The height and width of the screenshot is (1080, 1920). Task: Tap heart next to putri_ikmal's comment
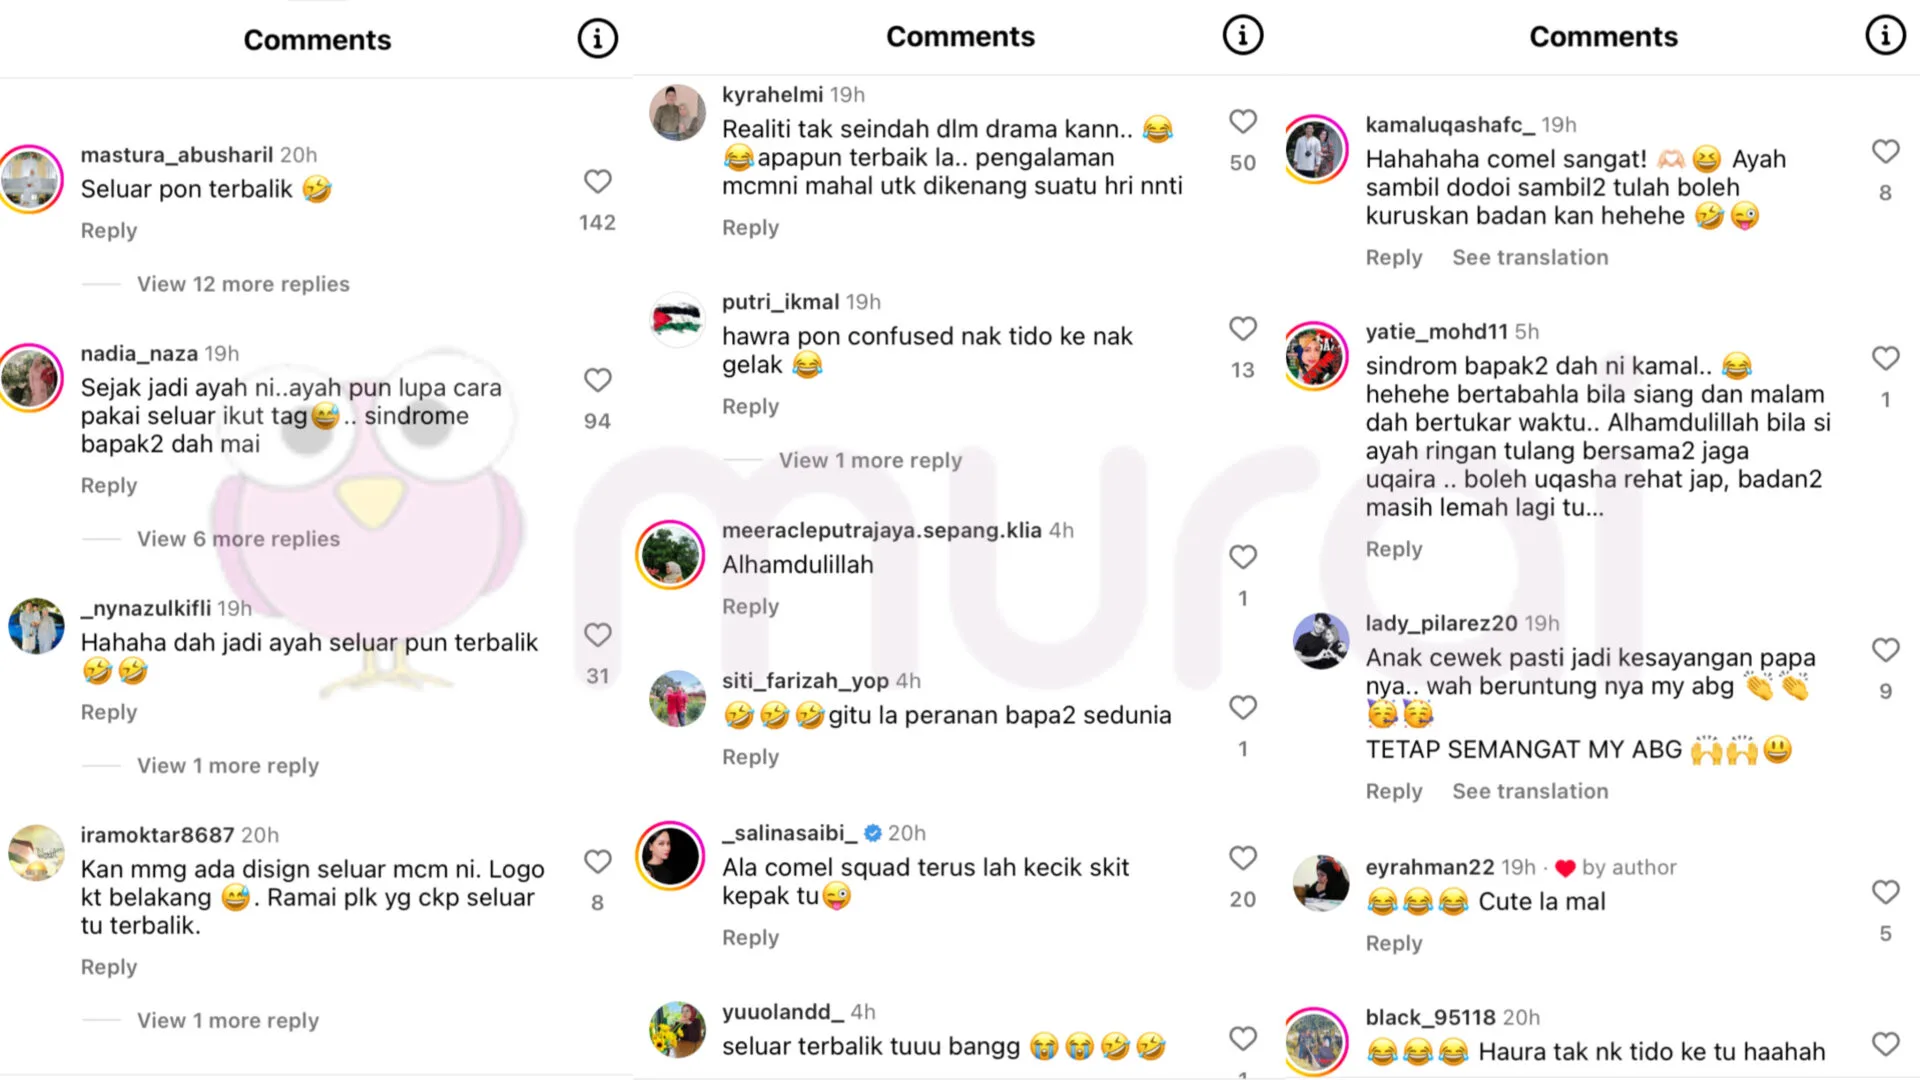point(1243,328)
